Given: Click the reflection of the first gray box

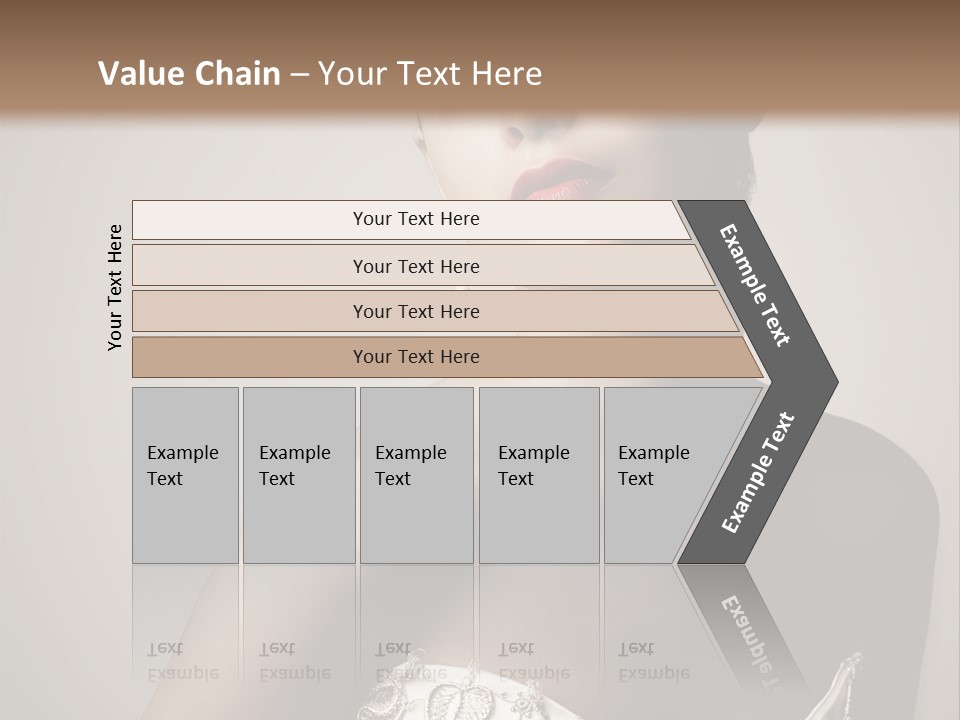Looking at the screenshot, I should pos(186,624).
